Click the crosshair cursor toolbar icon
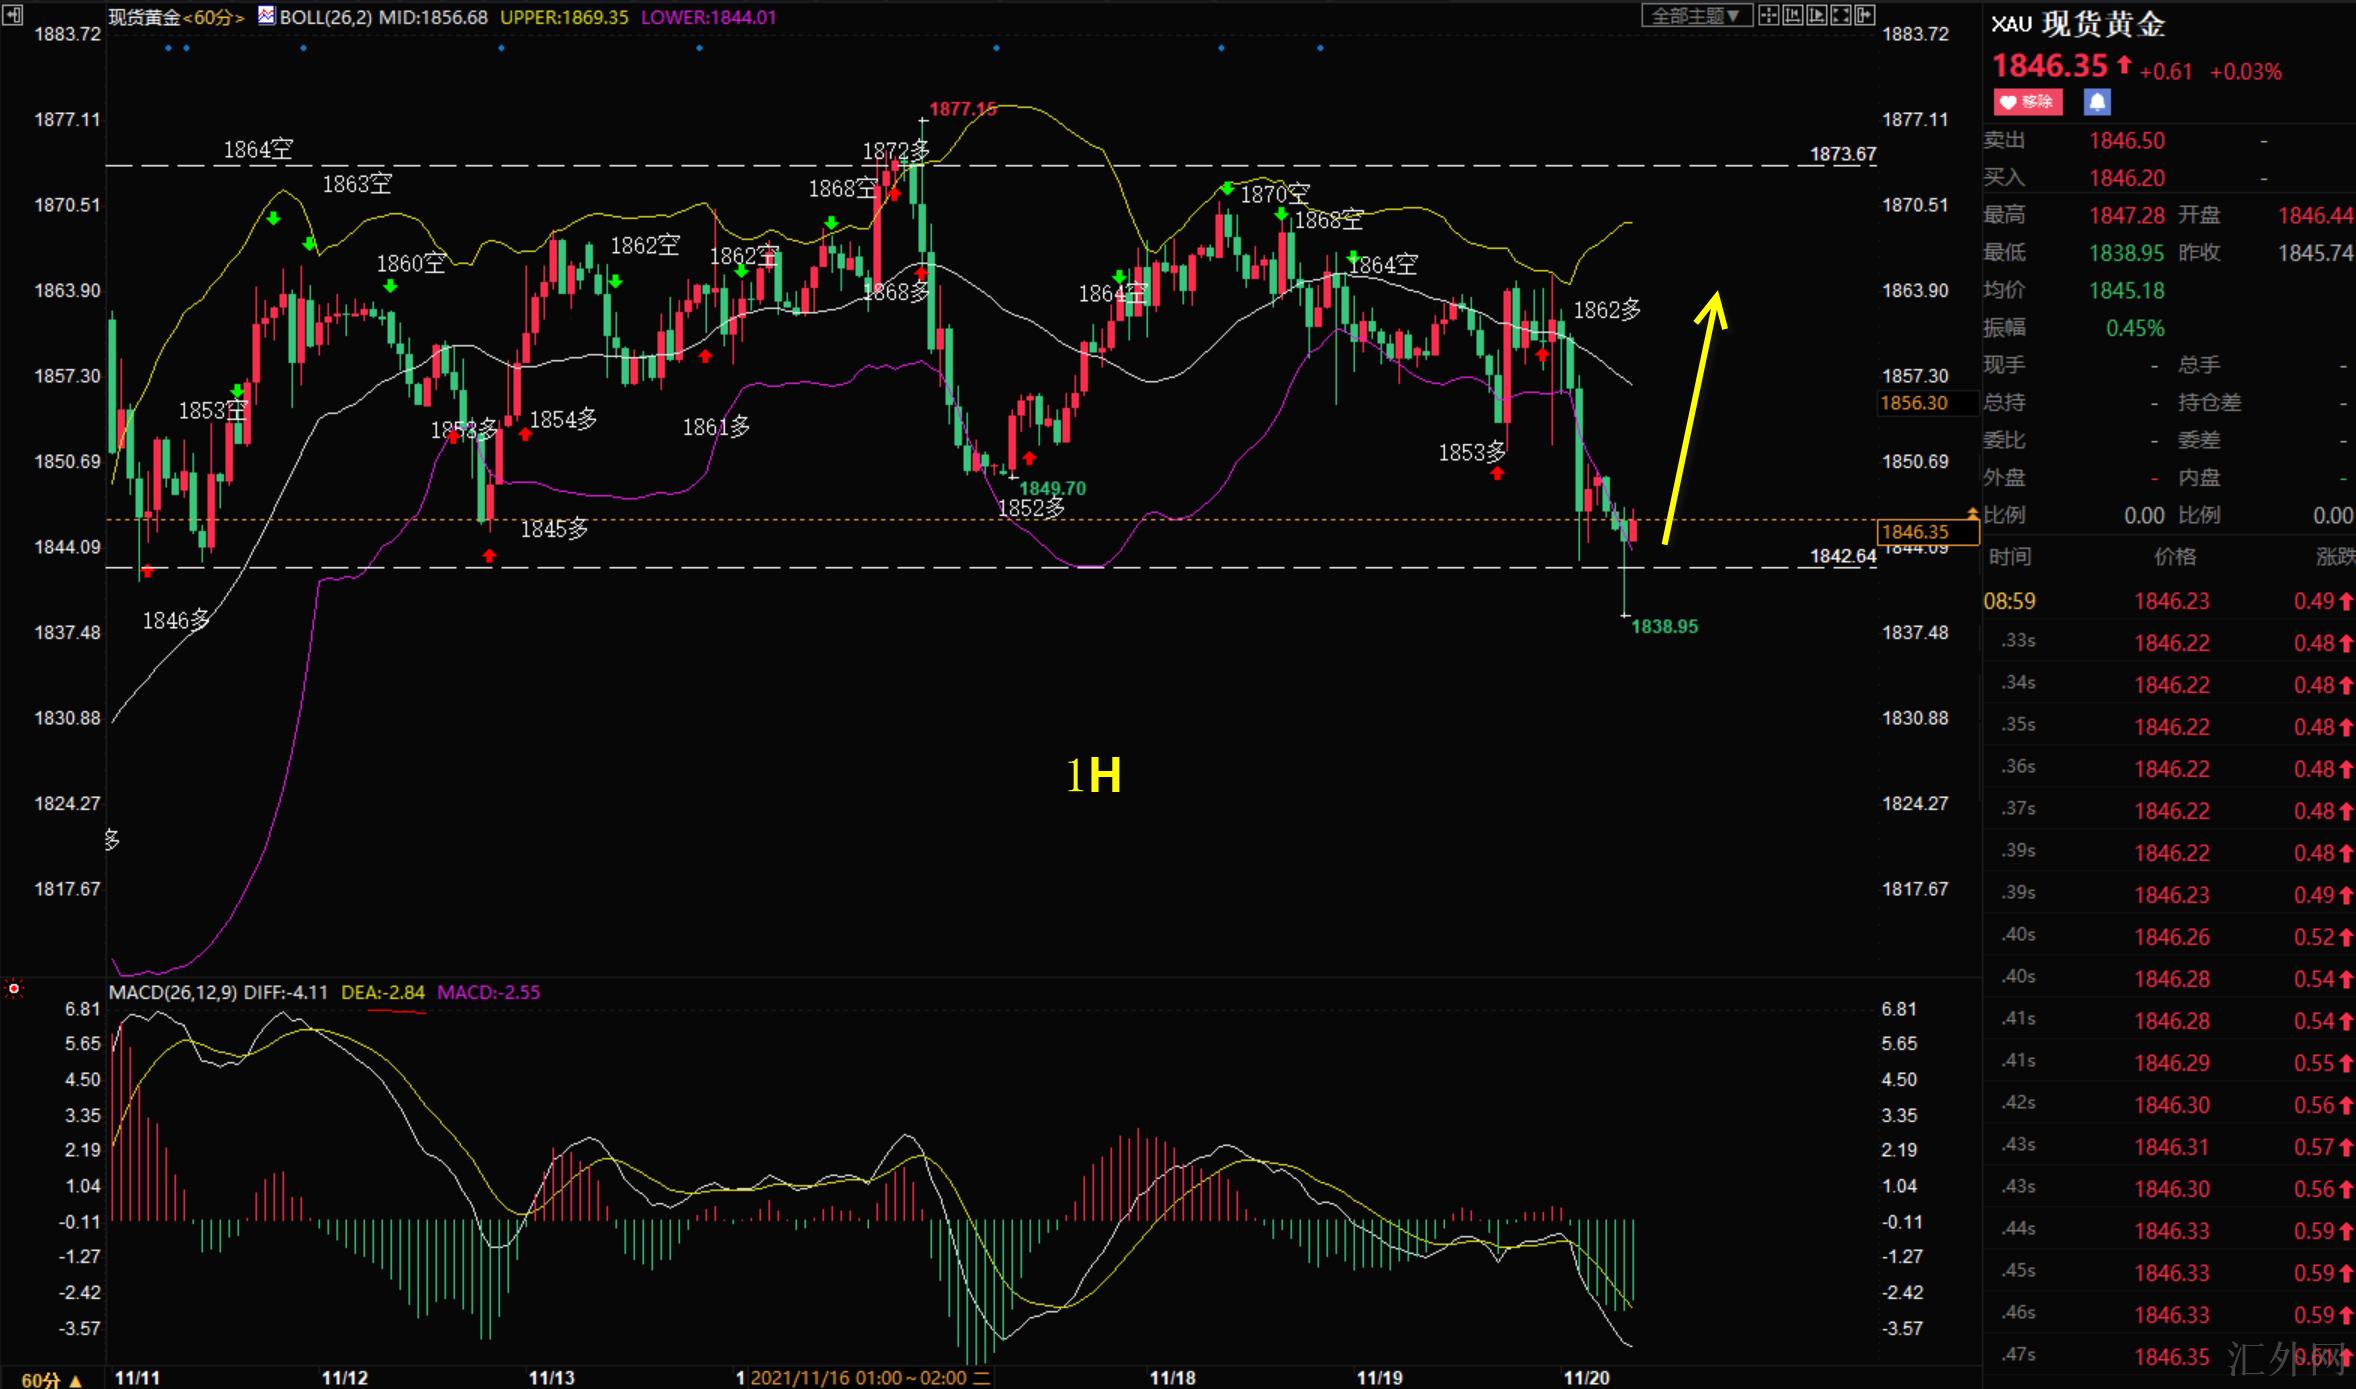The image size is (2356, 1389). pos(1769,15)
